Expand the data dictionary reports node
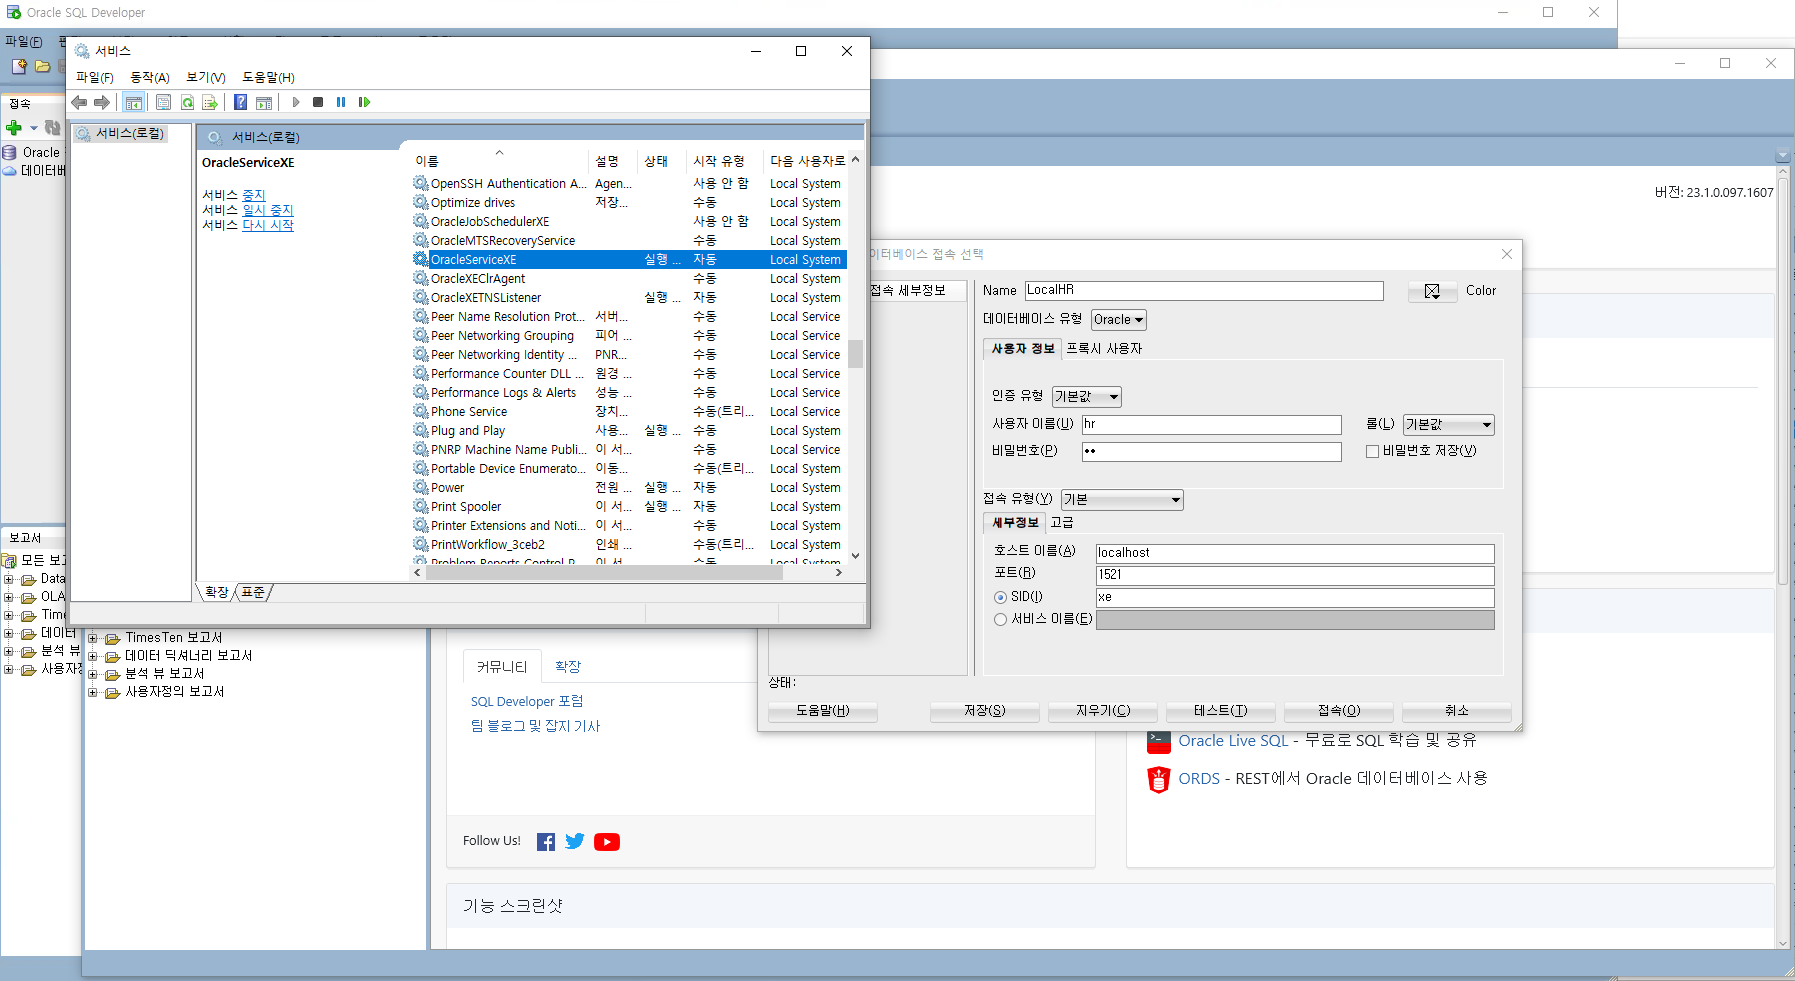Screen dimensions: 1795x981 pyautogui.click(x=92, y=656)
